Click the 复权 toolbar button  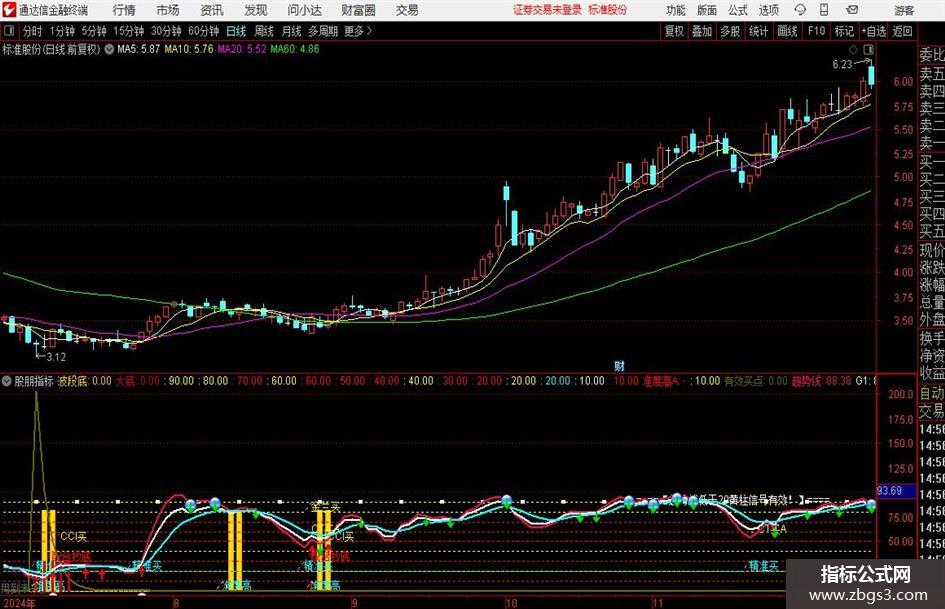pos(674,31)
